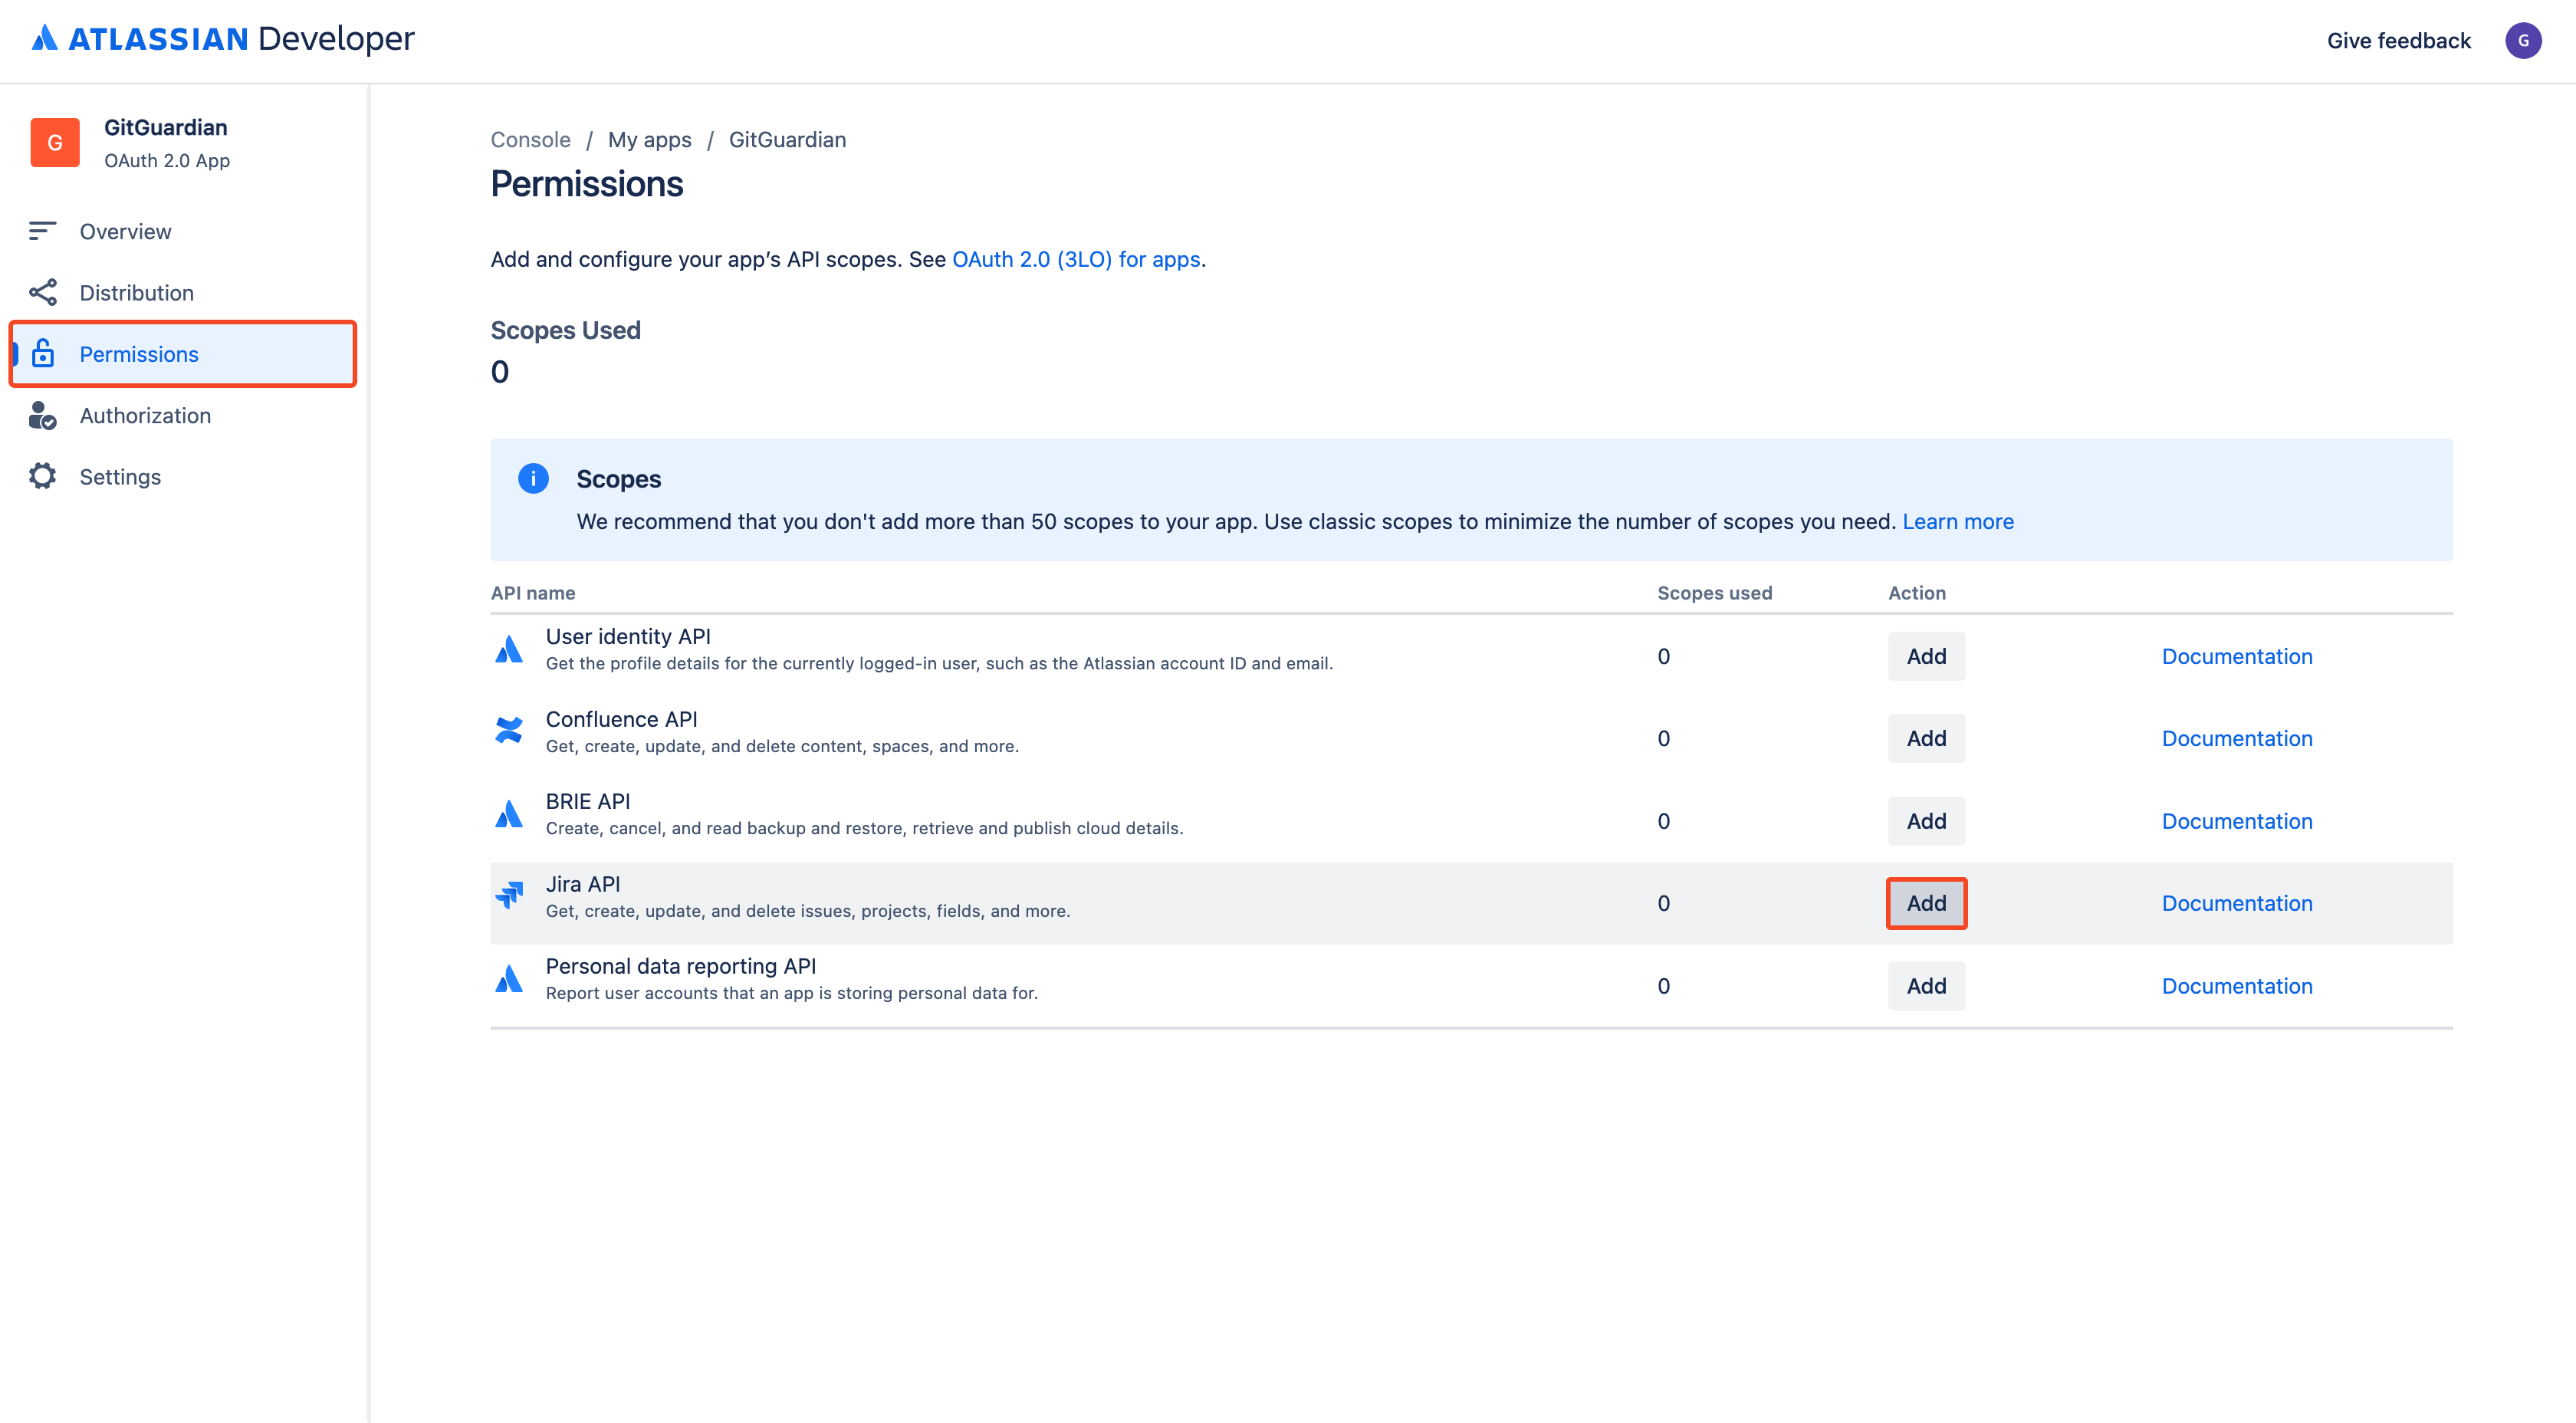Click the Settings gear icon
2576x1423 pixels.
[x=42, y=476]
